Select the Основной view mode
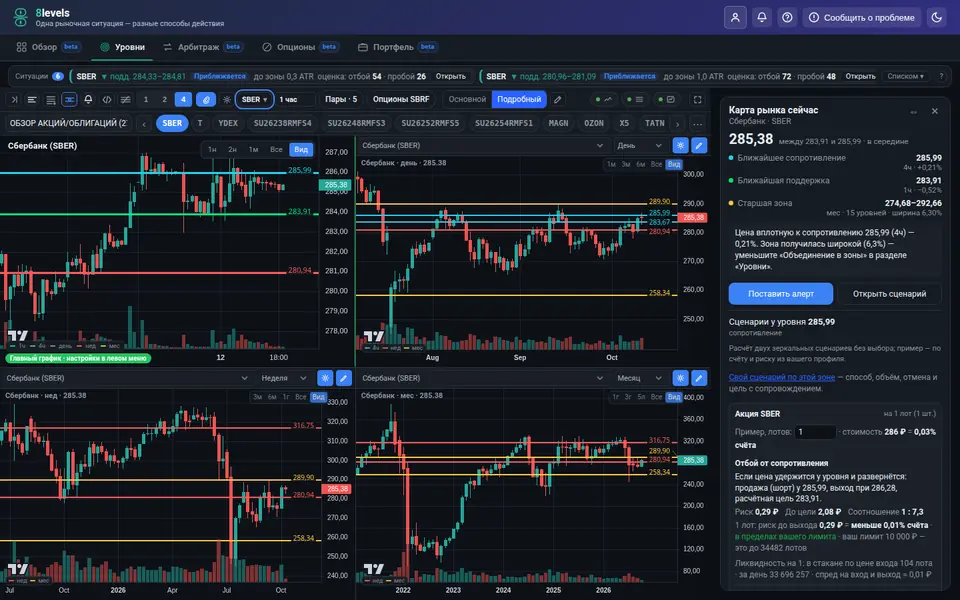Viewport: 960px width, 600px height. (x=467, y=99)
